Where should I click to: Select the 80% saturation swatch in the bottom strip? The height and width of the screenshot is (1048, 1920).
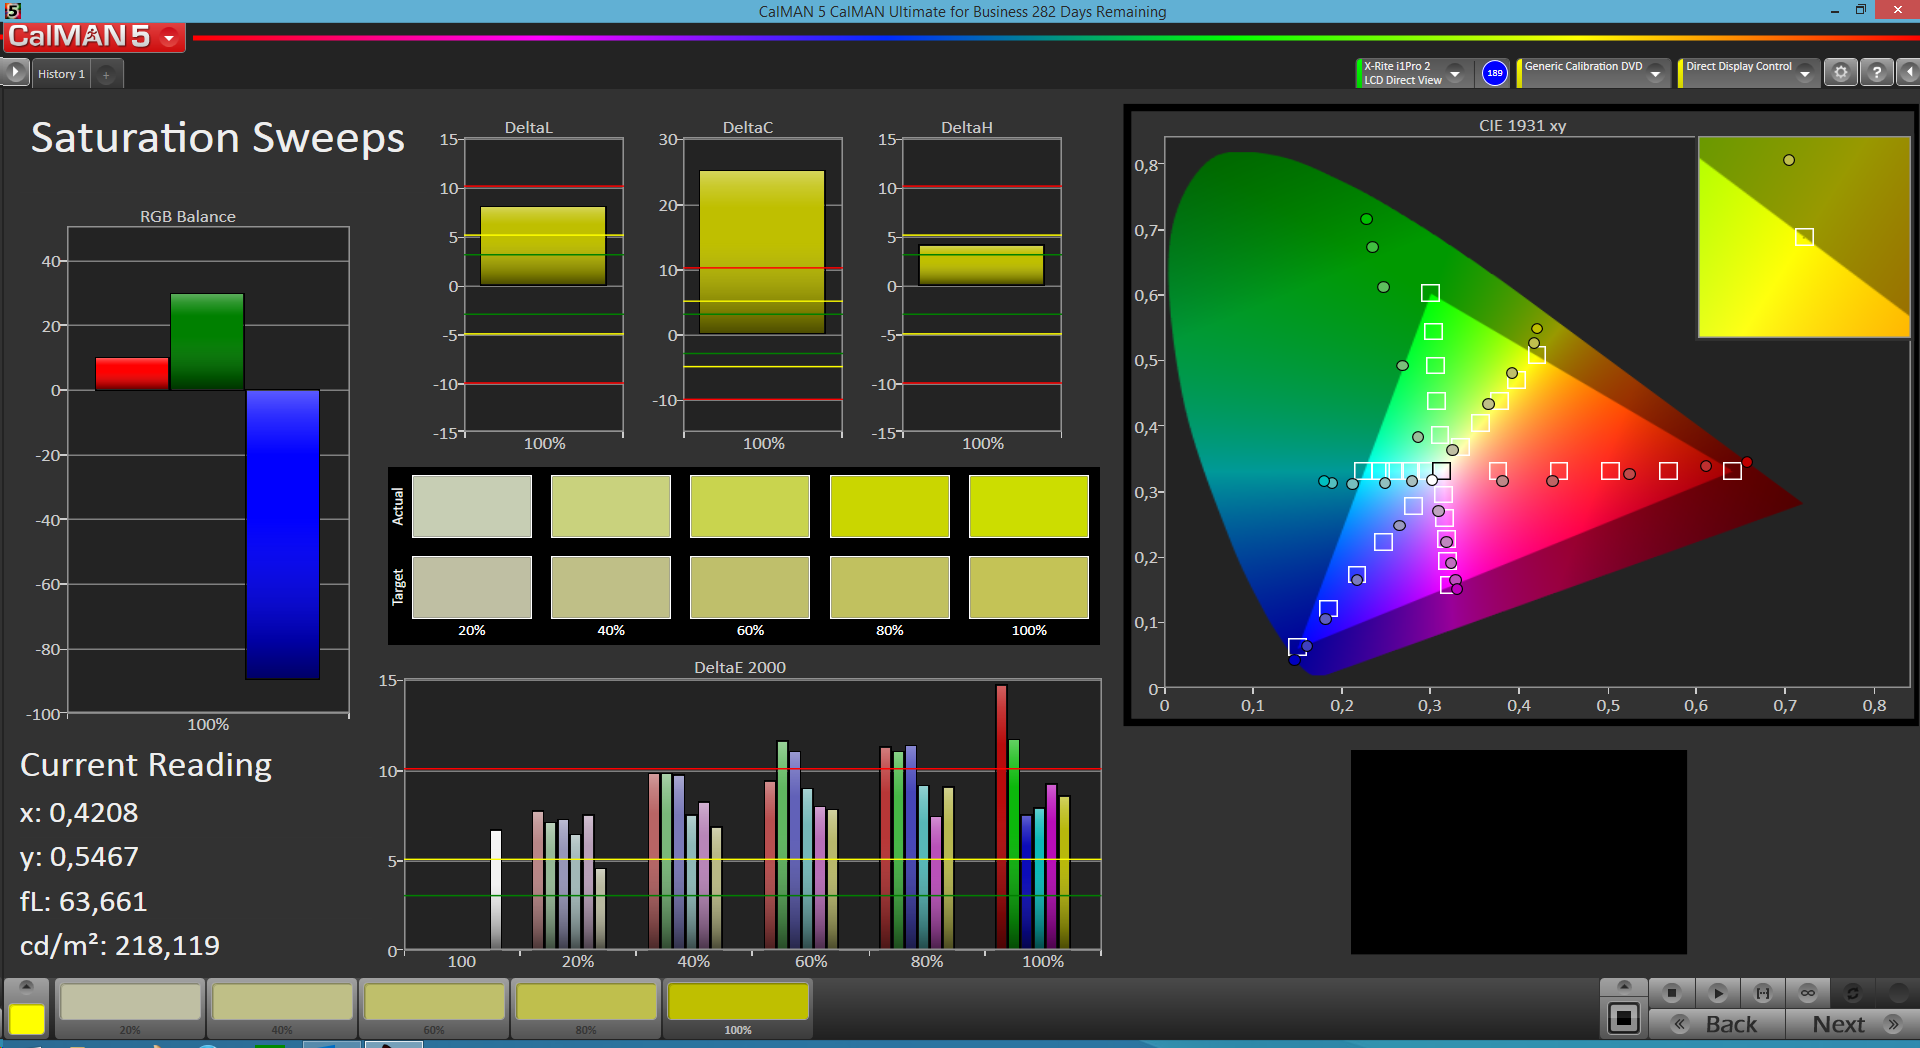pos(586,1008)
